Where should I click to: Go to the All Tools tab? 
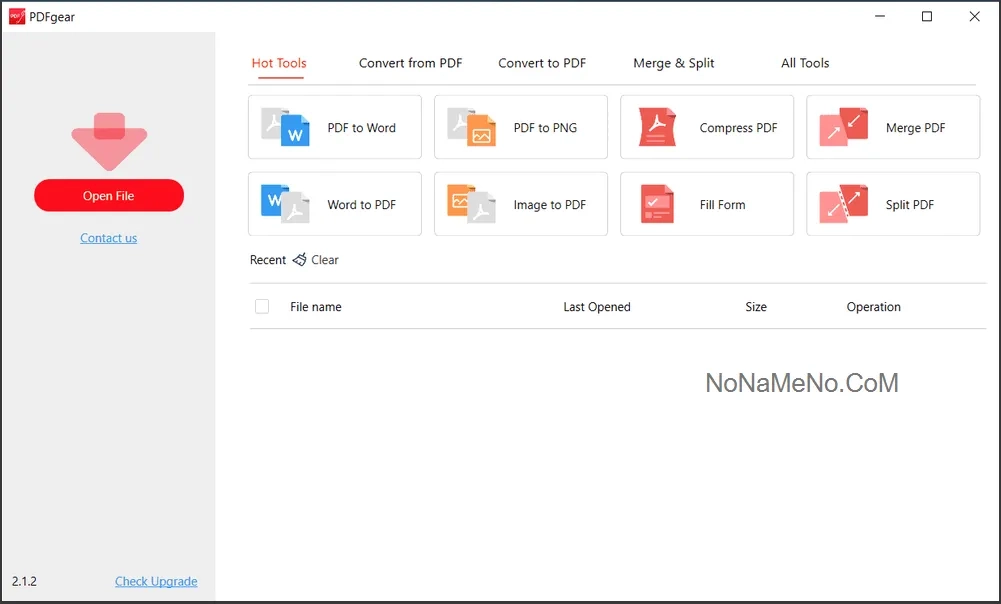click(x=805, y=63)
